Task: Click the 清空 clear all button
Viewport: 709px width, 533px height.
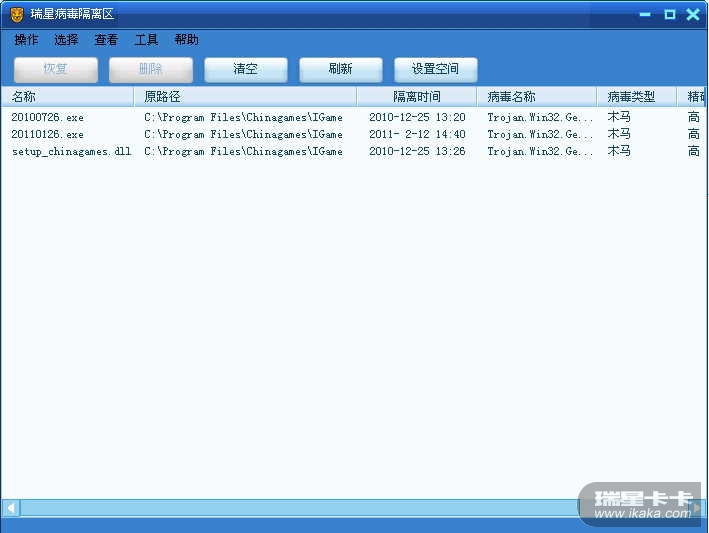Action: click(246, 70)
